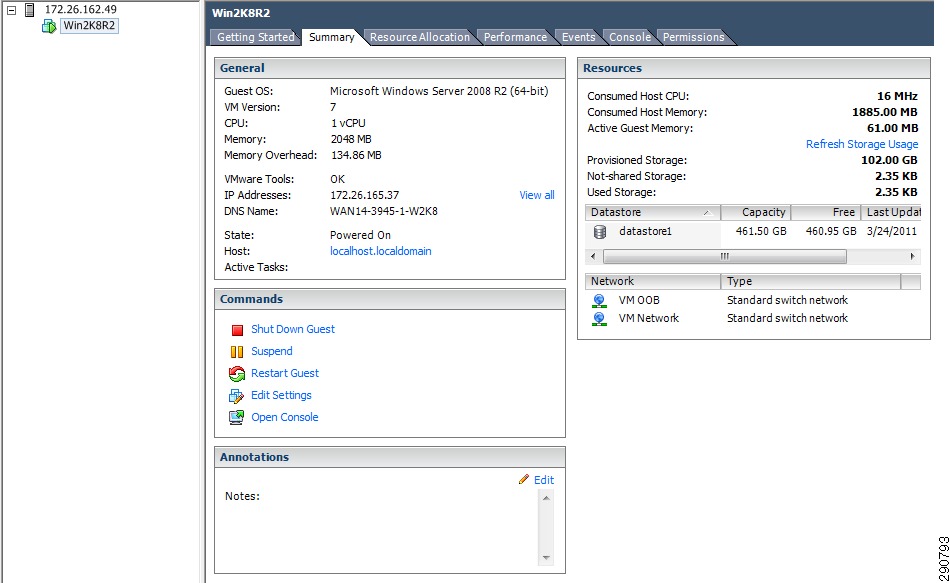
Task: Click the datastore horizontal scrollbar thumb
Action: [725, 256]
